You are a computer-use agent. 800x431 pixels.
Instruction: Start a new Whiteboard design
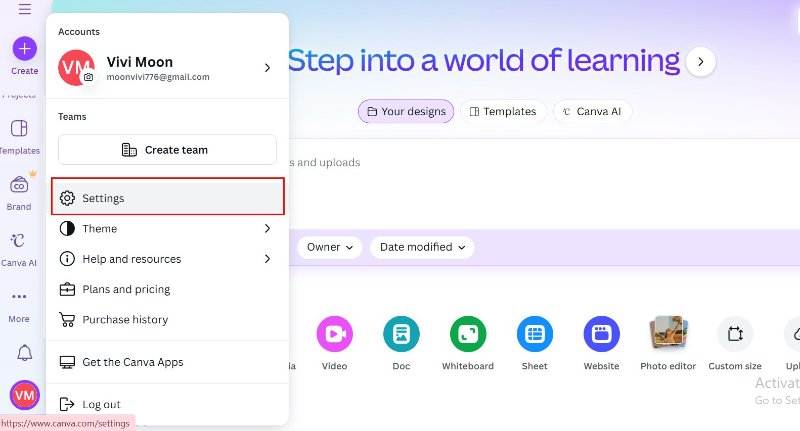(467, 334)
